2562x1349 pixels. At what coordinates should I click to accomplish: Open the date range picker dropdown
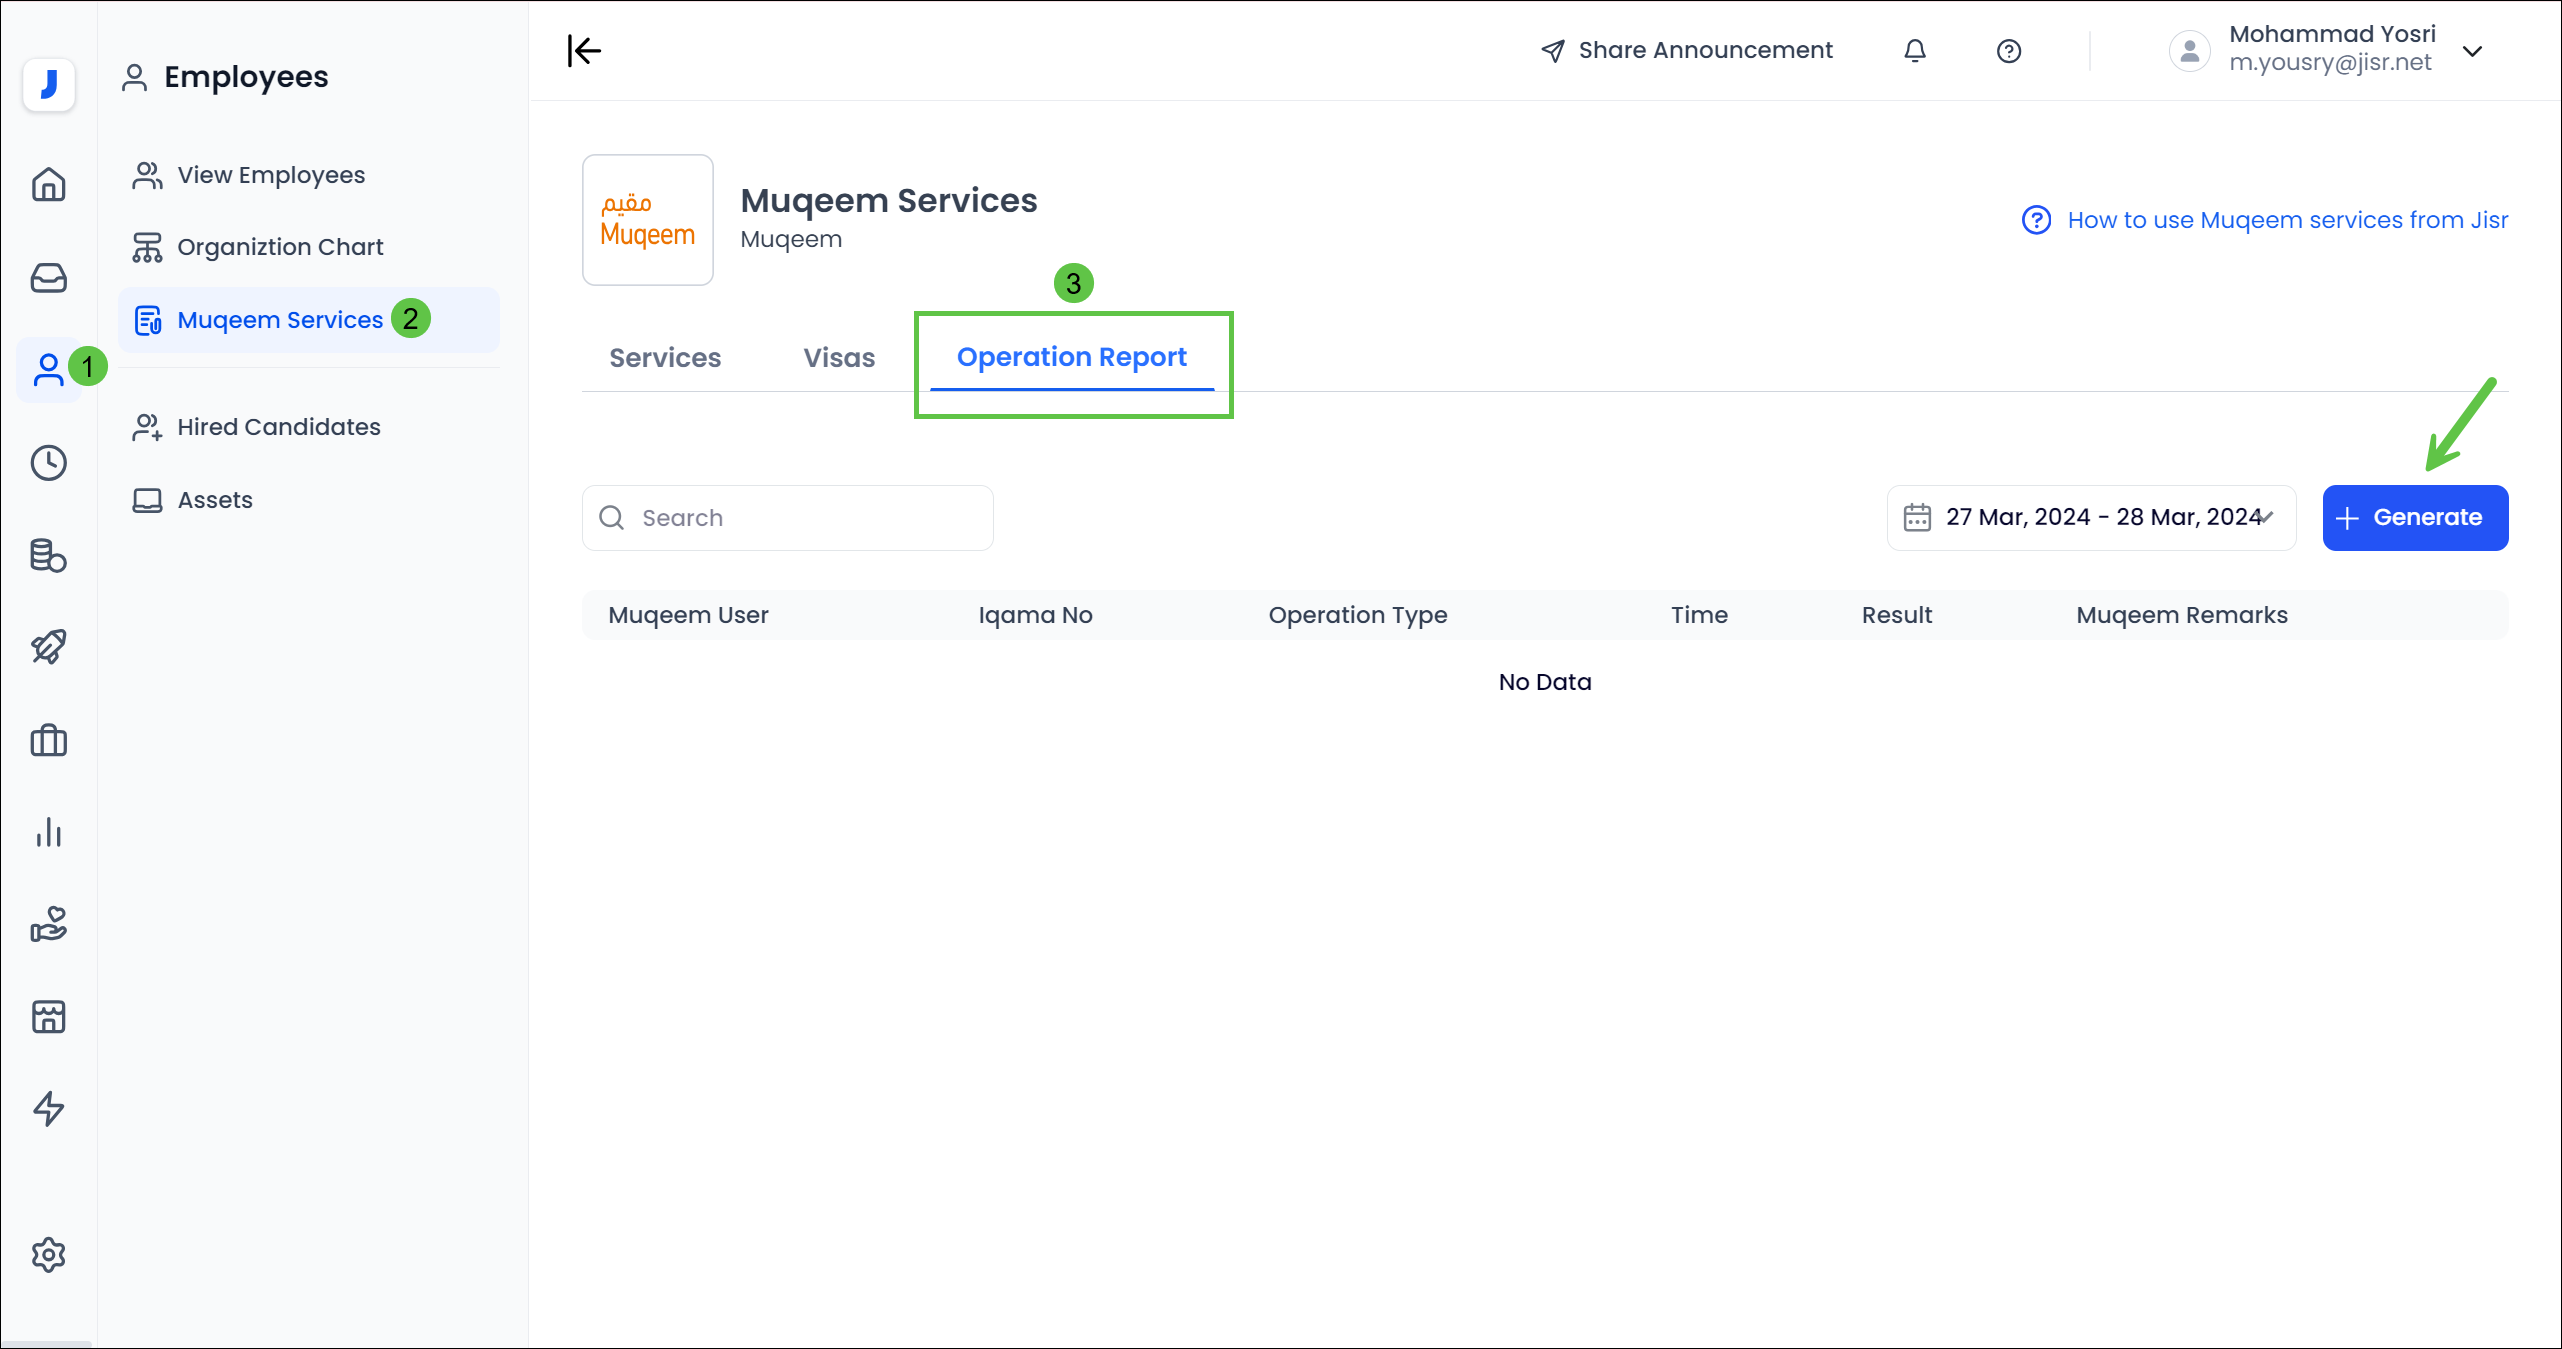2091,517
